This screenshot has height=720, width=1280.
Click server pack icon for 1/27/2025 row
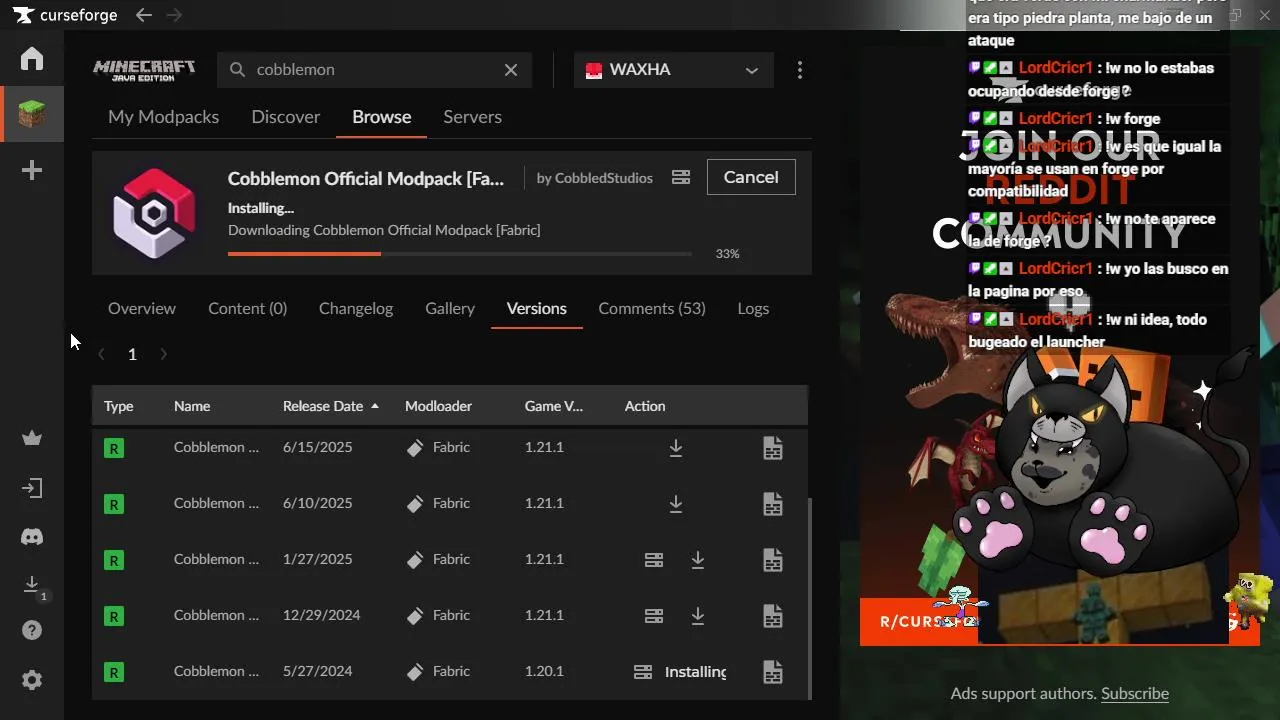click(x=654, y=560)
